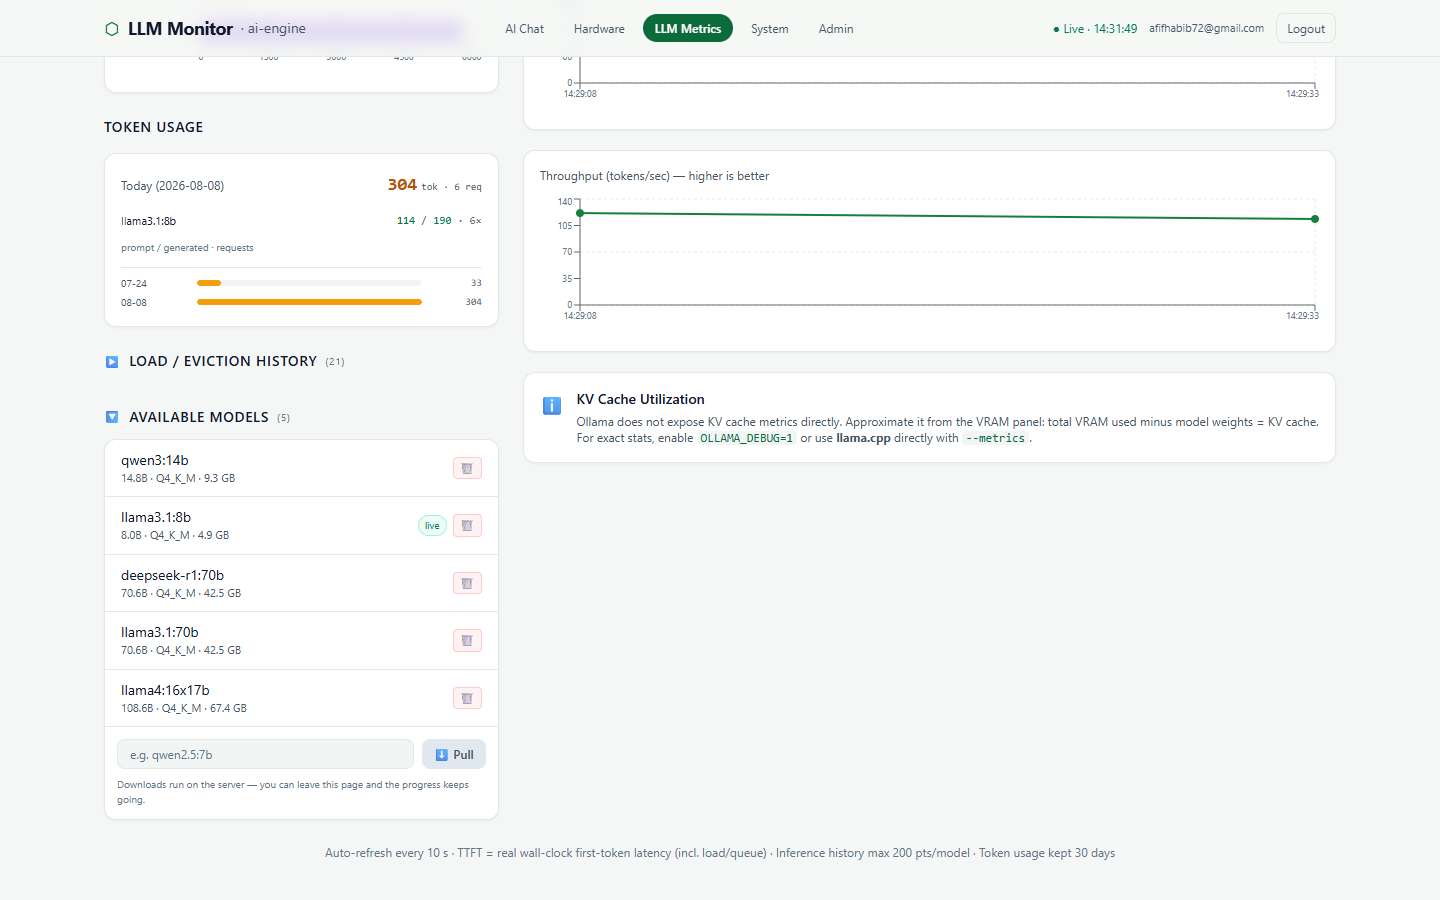Click the Throughput (tokens/sec) chart title
The height and width of the screenshot is (900, 1440).
tap(654, 176)
